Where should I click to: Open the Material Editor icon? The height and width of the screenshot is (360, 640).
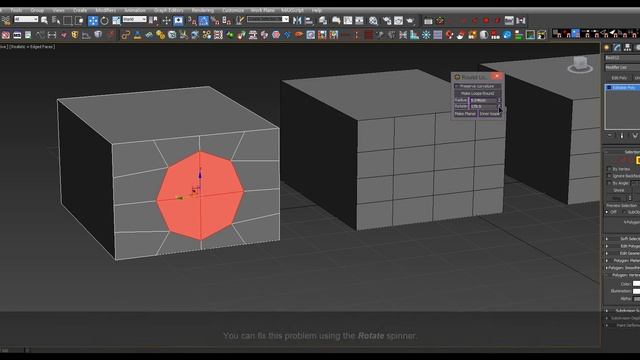[x=373, y=20]
